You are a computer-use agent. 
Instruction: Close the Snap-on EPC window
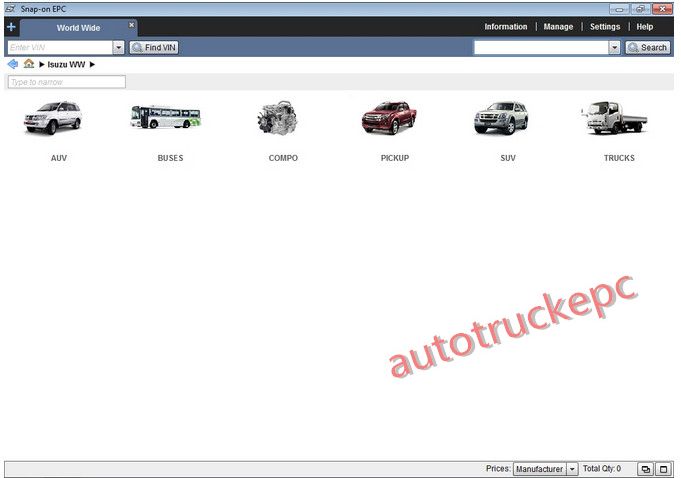(662, 9)
